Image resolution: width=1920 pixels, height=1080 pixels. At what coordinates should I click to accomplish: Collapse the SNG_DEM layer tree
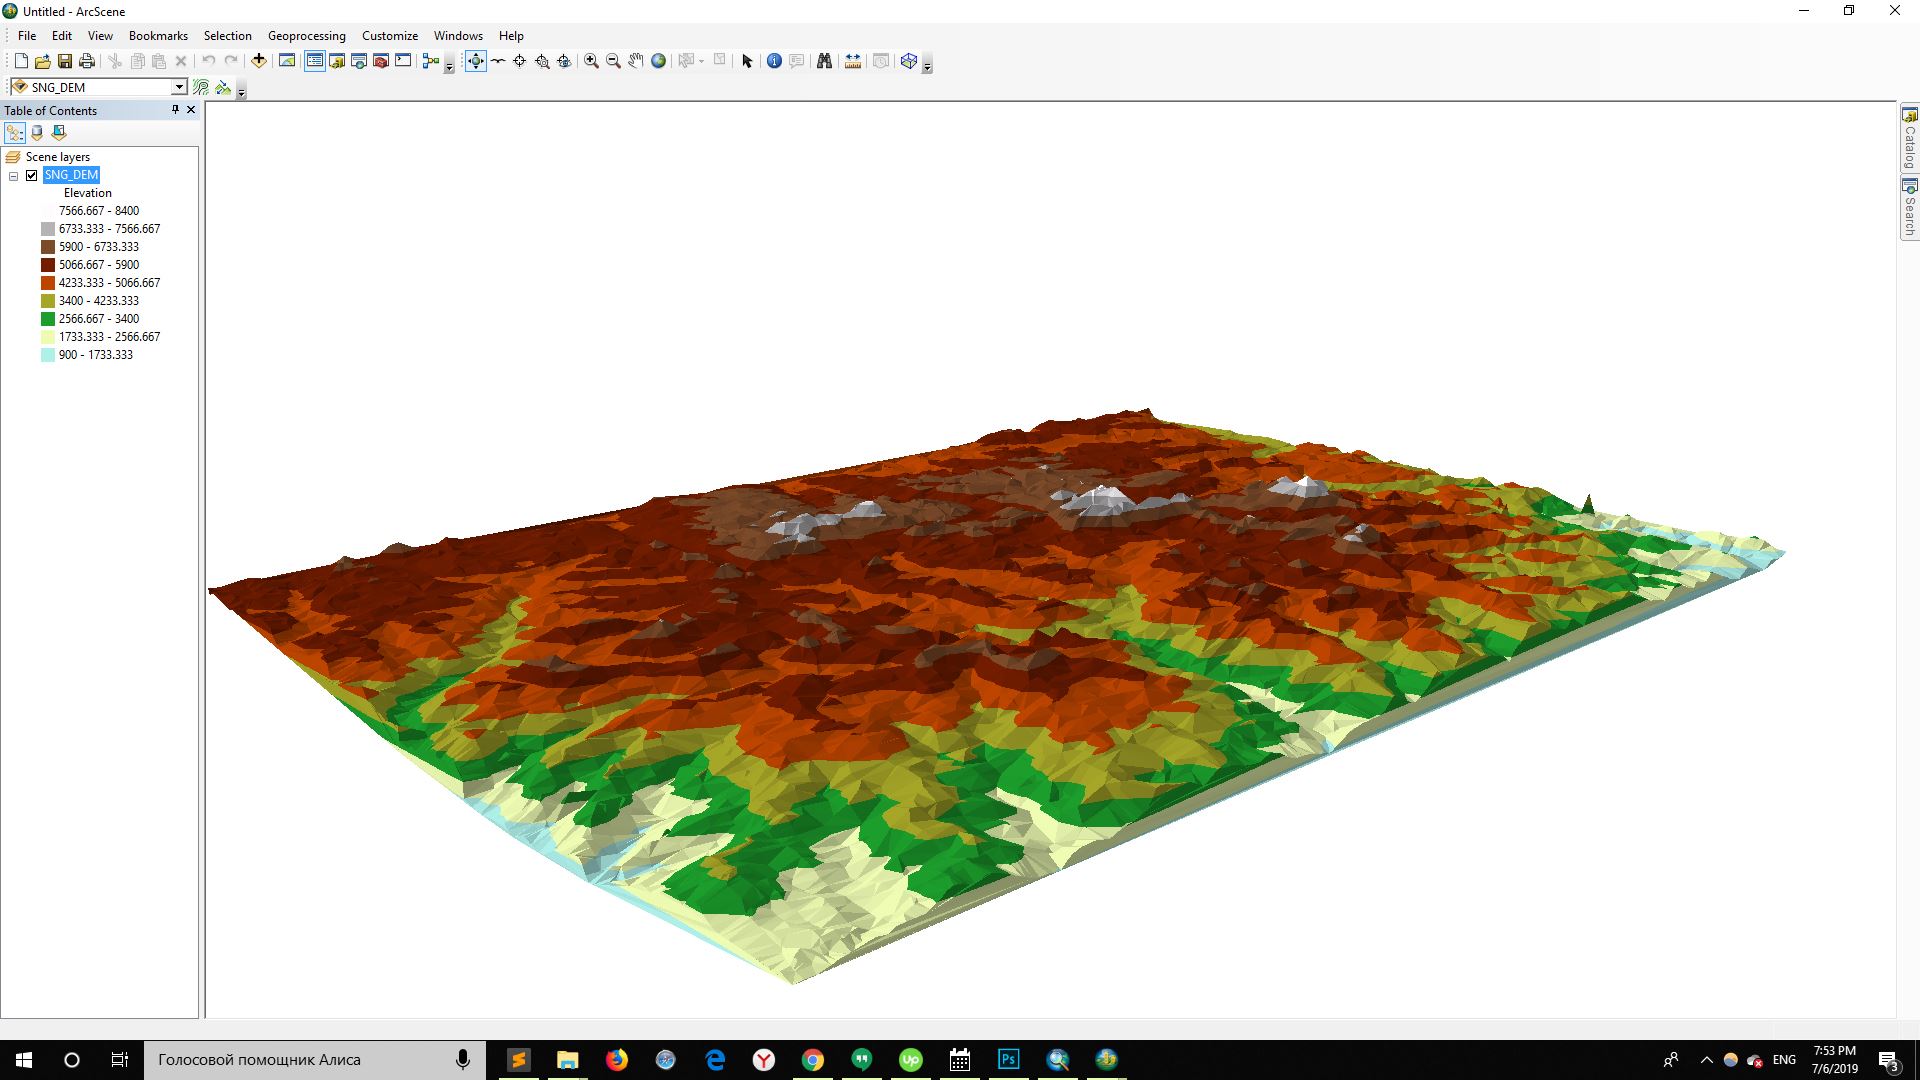click(13, 175)
